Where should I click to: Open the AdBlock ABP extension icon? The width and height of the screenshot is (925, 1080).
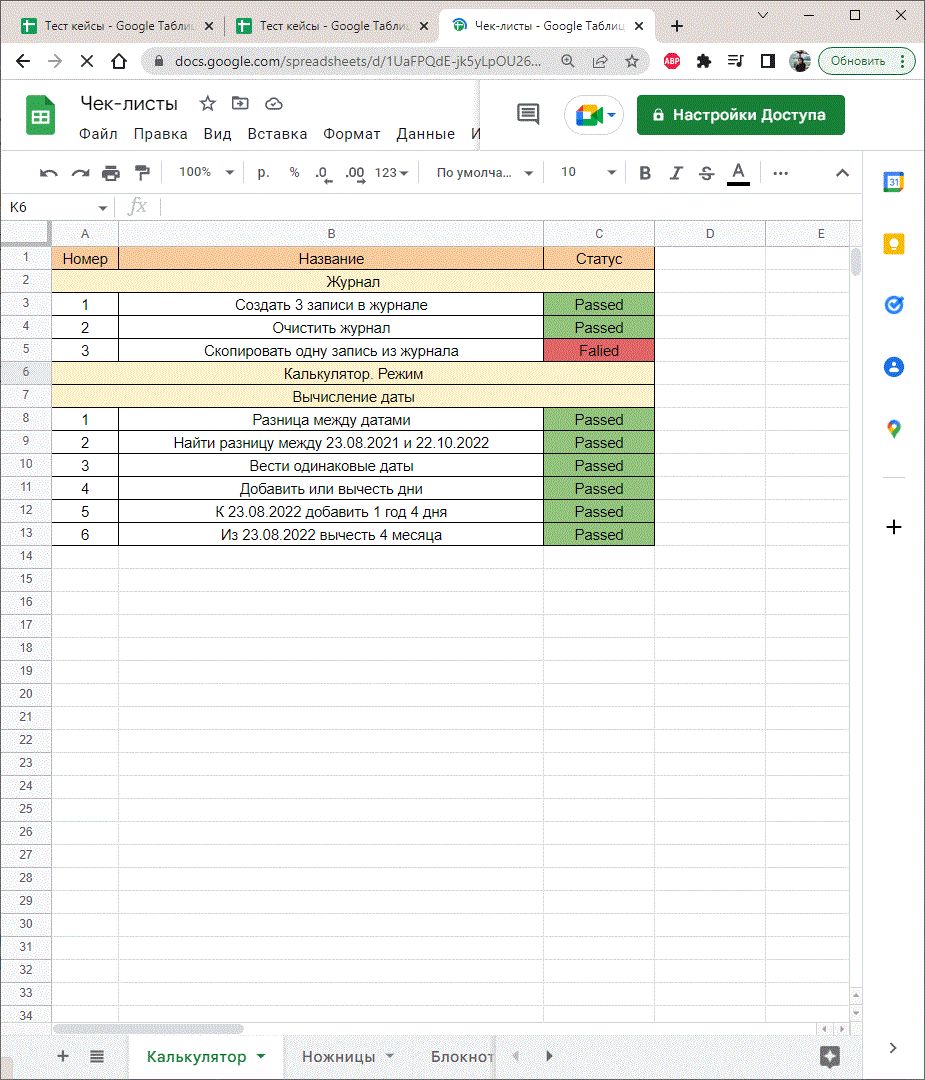[672, 61]
